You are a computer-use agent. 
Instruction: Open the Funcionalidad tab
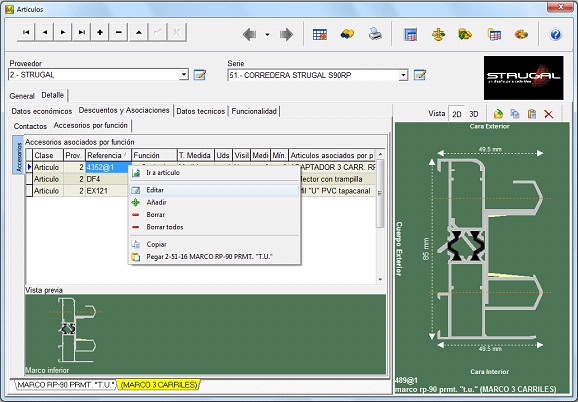[254, 111]
